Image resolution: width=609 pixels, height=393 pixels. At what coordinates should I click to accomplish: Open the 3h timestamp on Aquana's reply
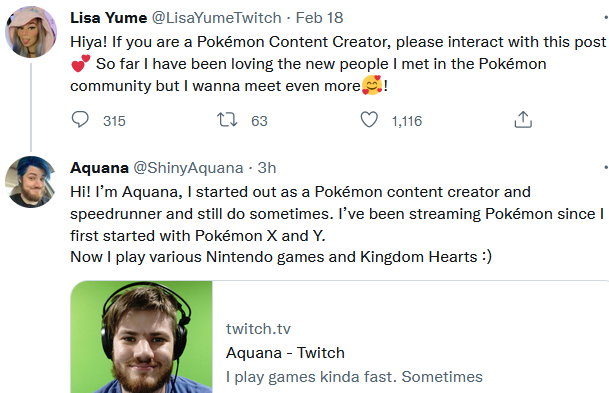click(267, 168)
